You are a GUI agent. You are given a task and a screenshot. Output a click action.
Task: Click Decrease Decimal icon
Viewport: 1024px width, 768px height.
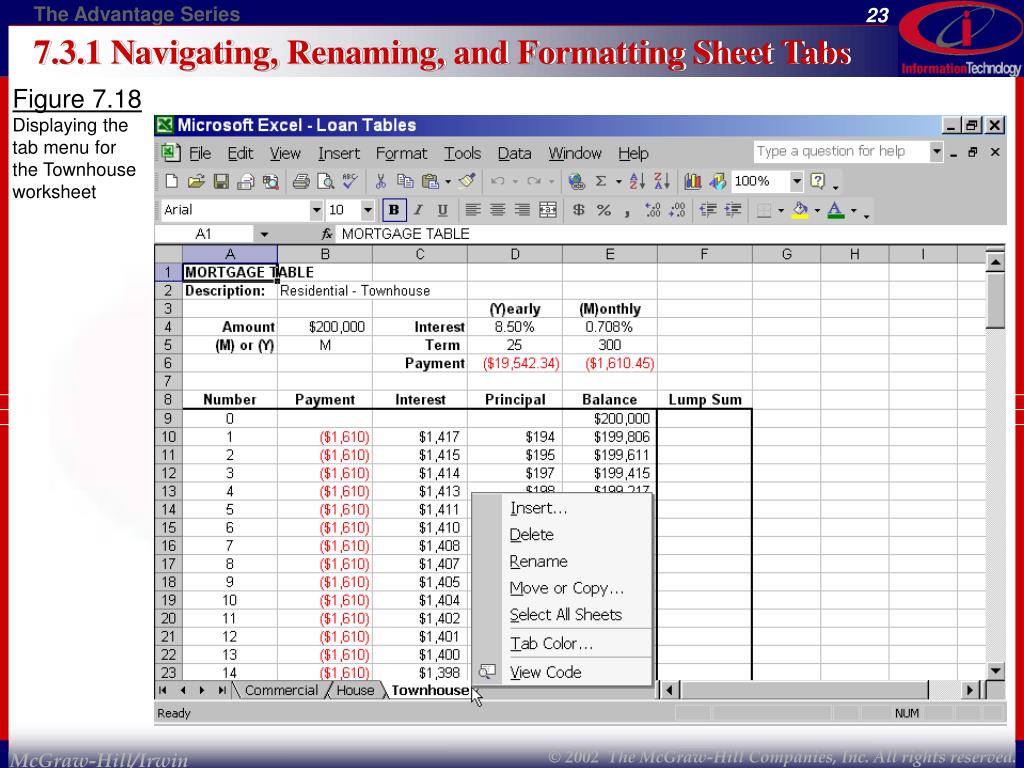click(677, 210)
